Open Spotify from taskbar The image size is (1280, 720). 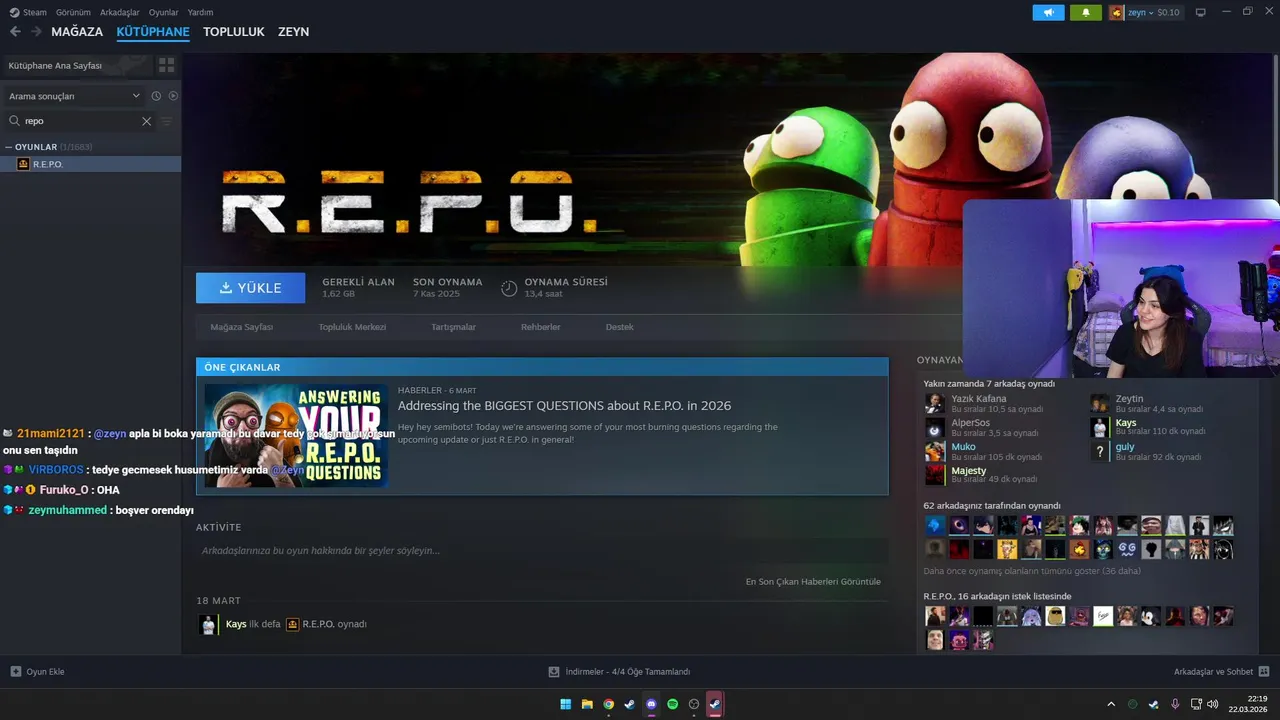tap(672, 704)
